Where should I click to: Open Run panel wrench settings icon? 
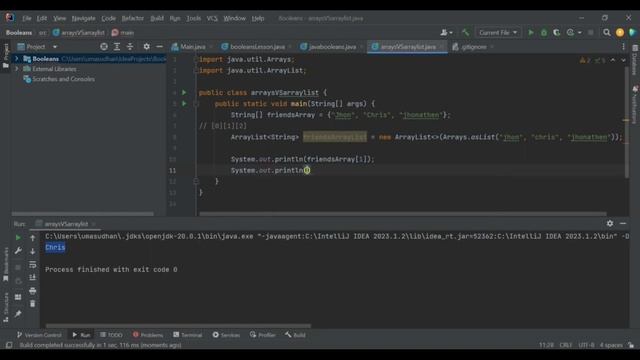(18, 251)
